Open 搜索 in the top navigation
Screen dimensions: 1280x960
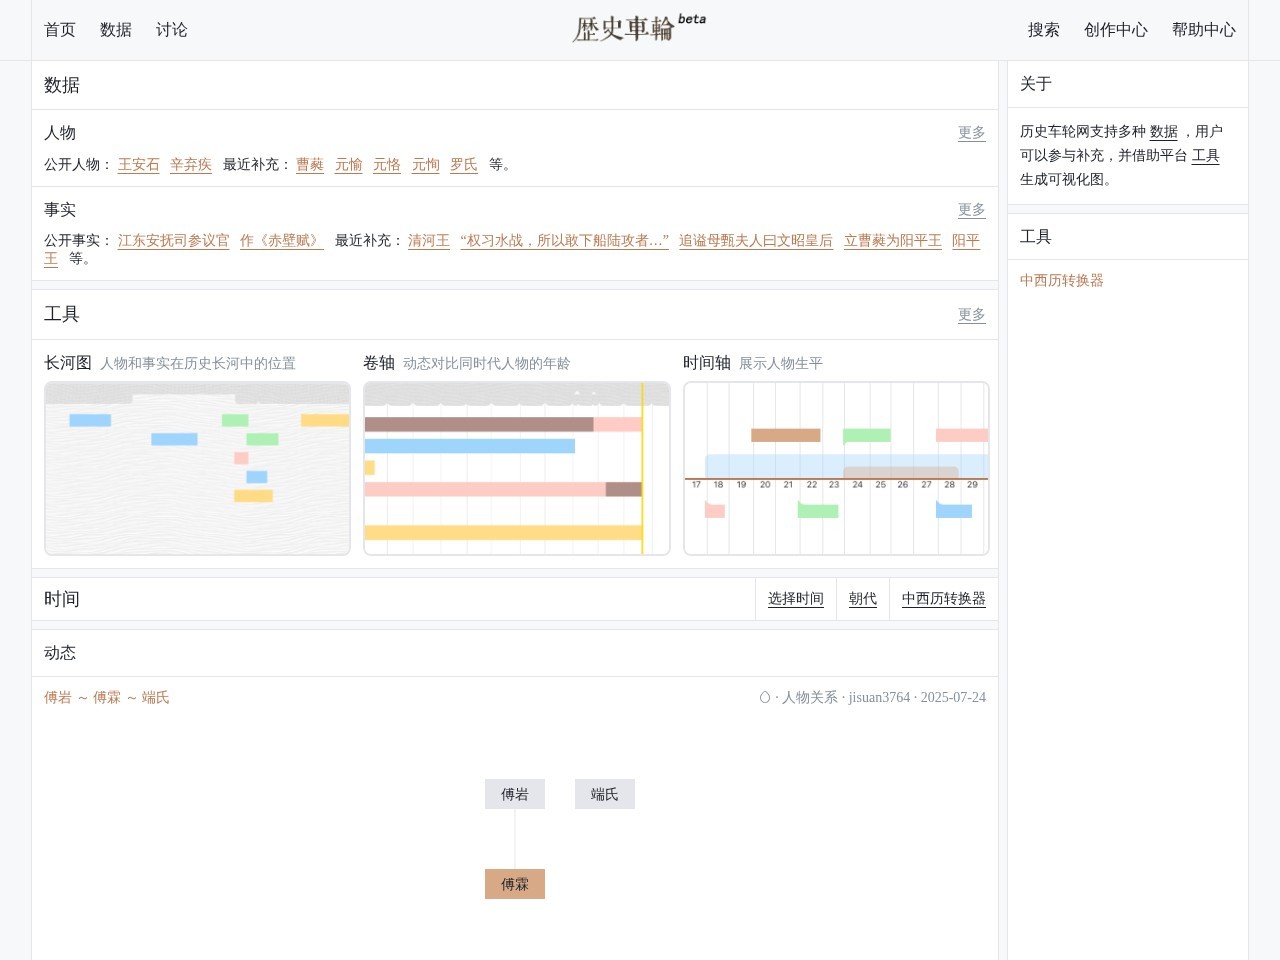[x=1044, y=30]
